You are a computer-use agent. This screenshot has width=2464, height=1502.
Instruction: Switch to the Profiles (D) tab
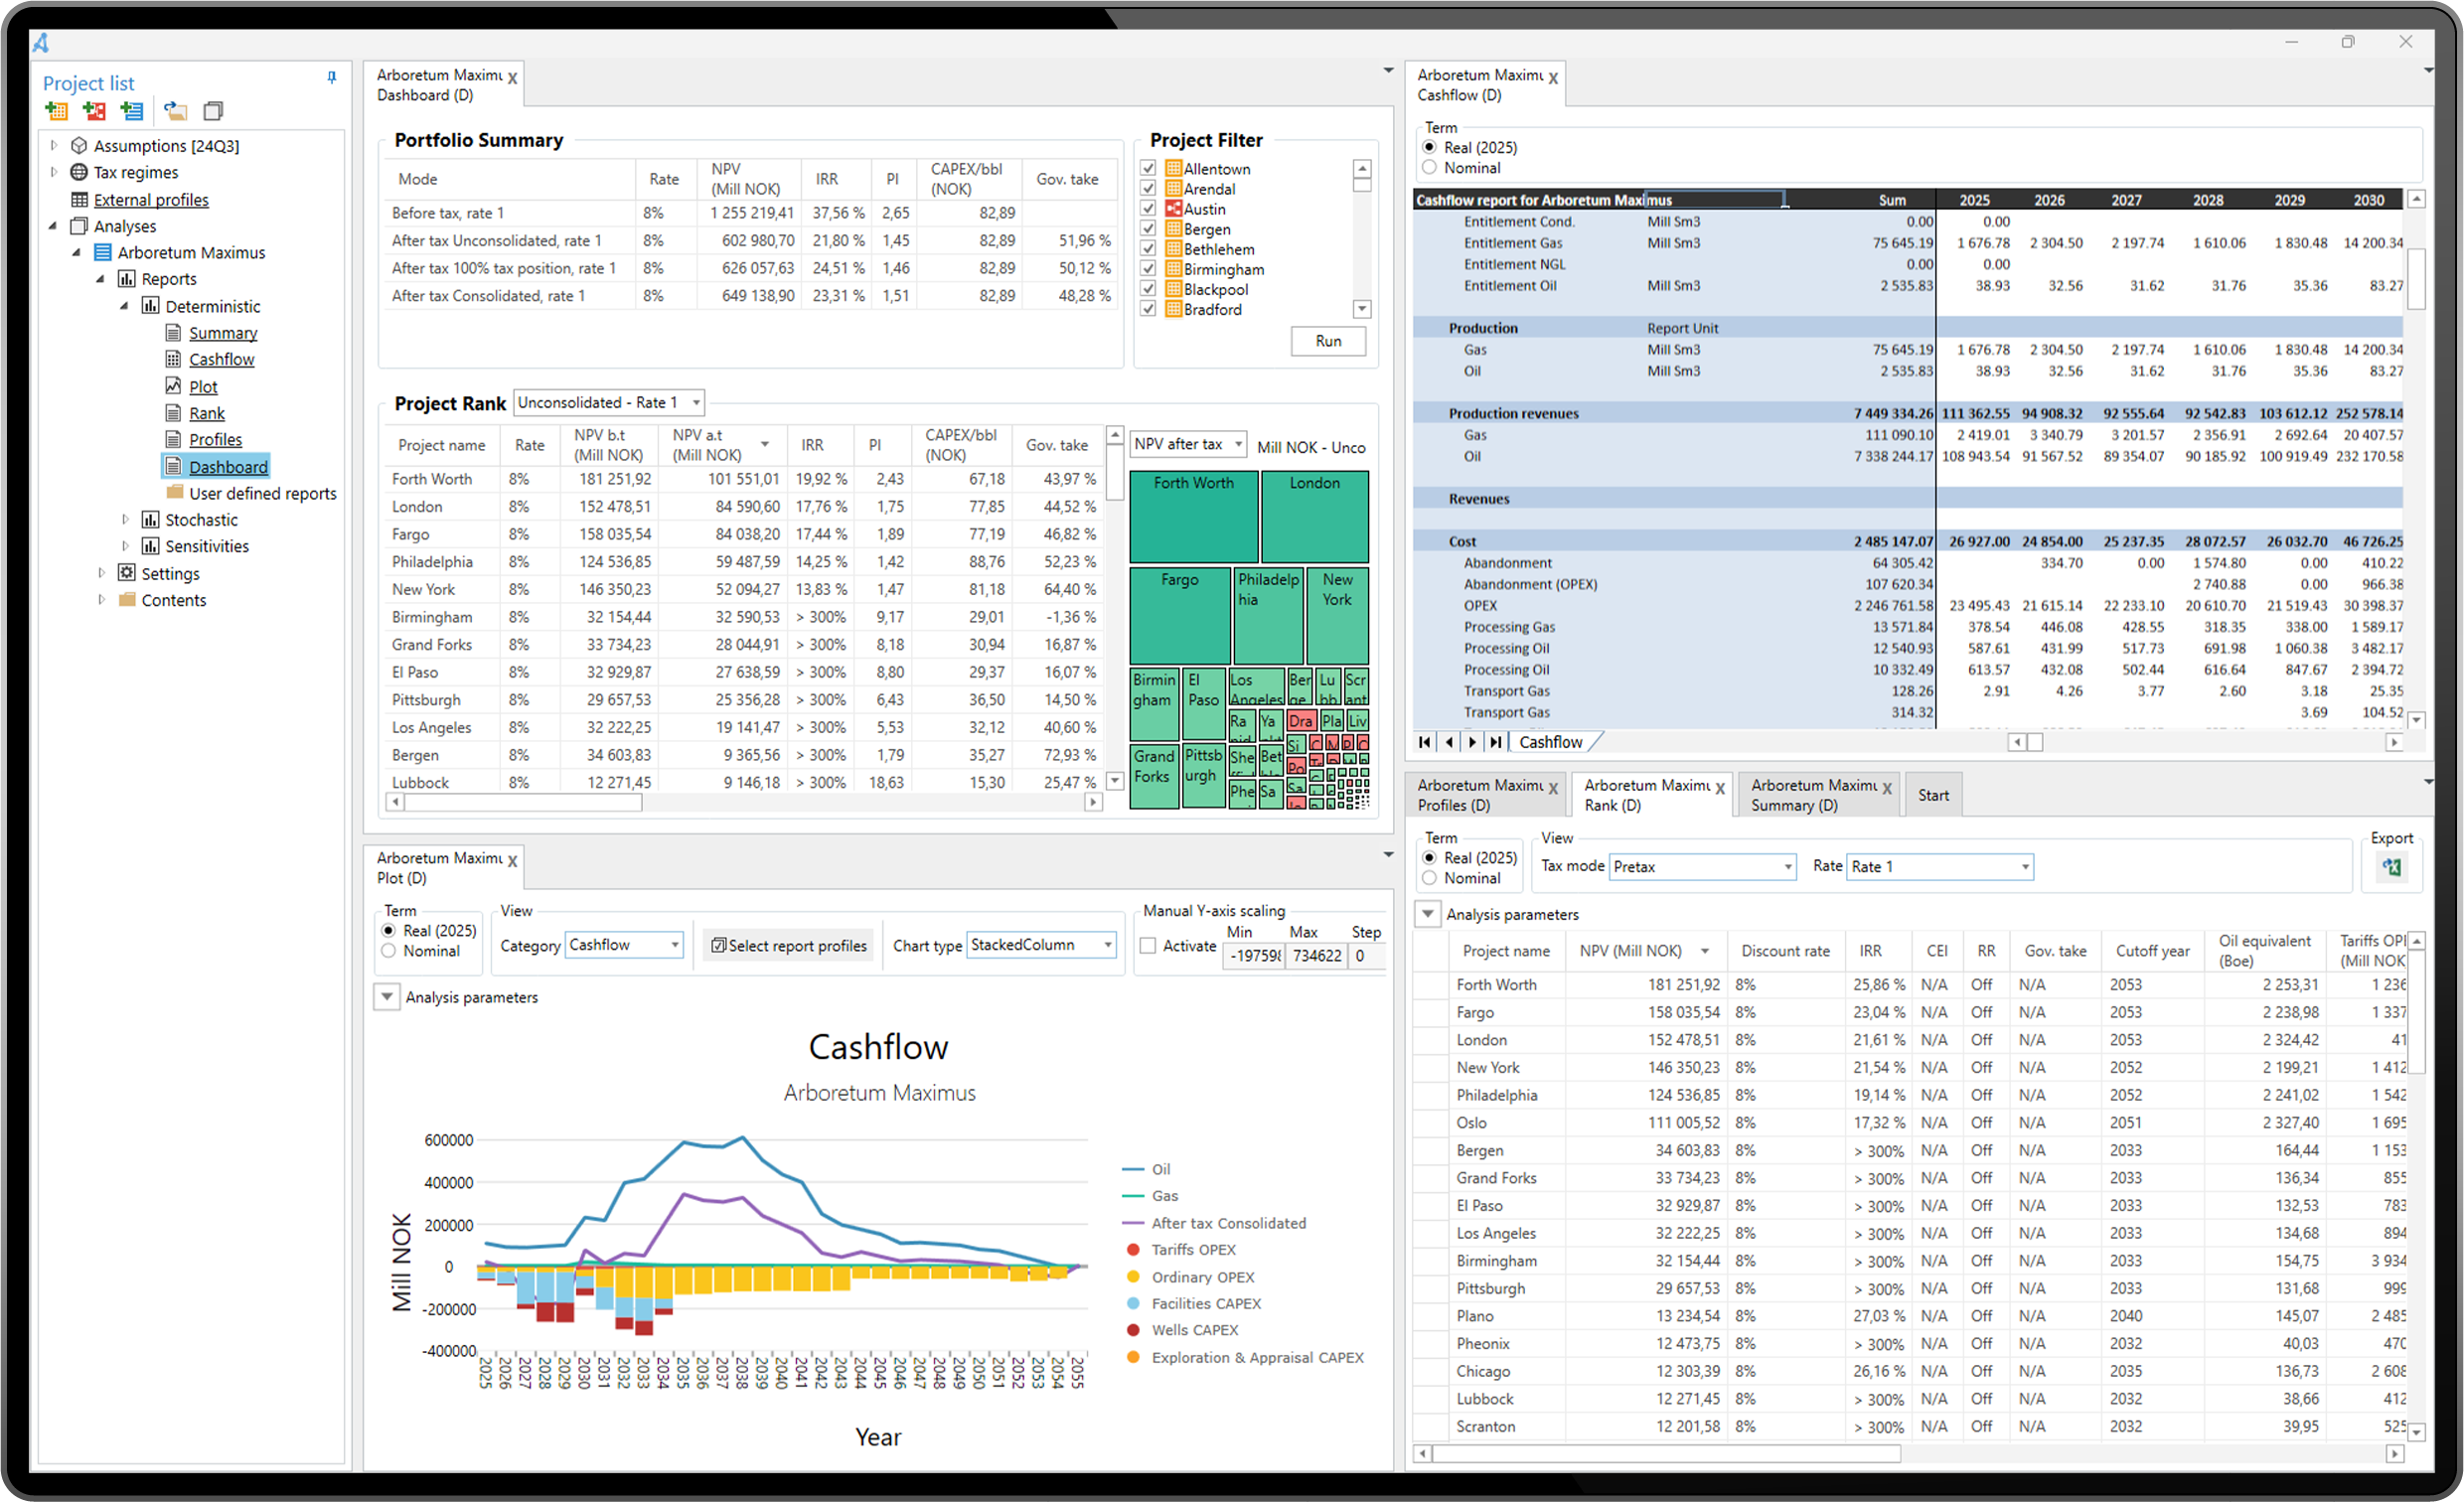[x=1480, y=795]
